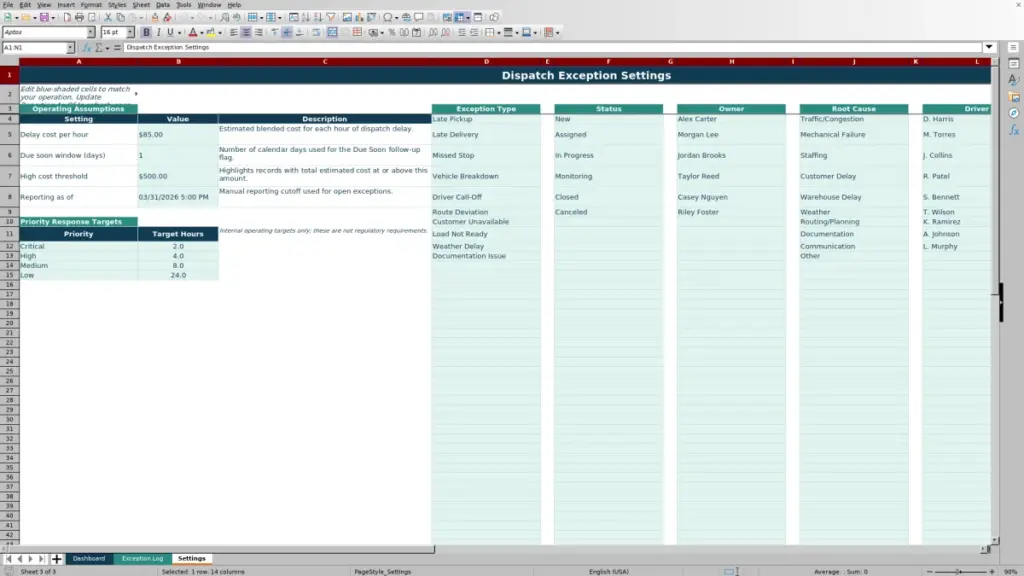Open the Borders dropdown arrow
Viewport: 1024px width, 576px height.
pos(499,32)
